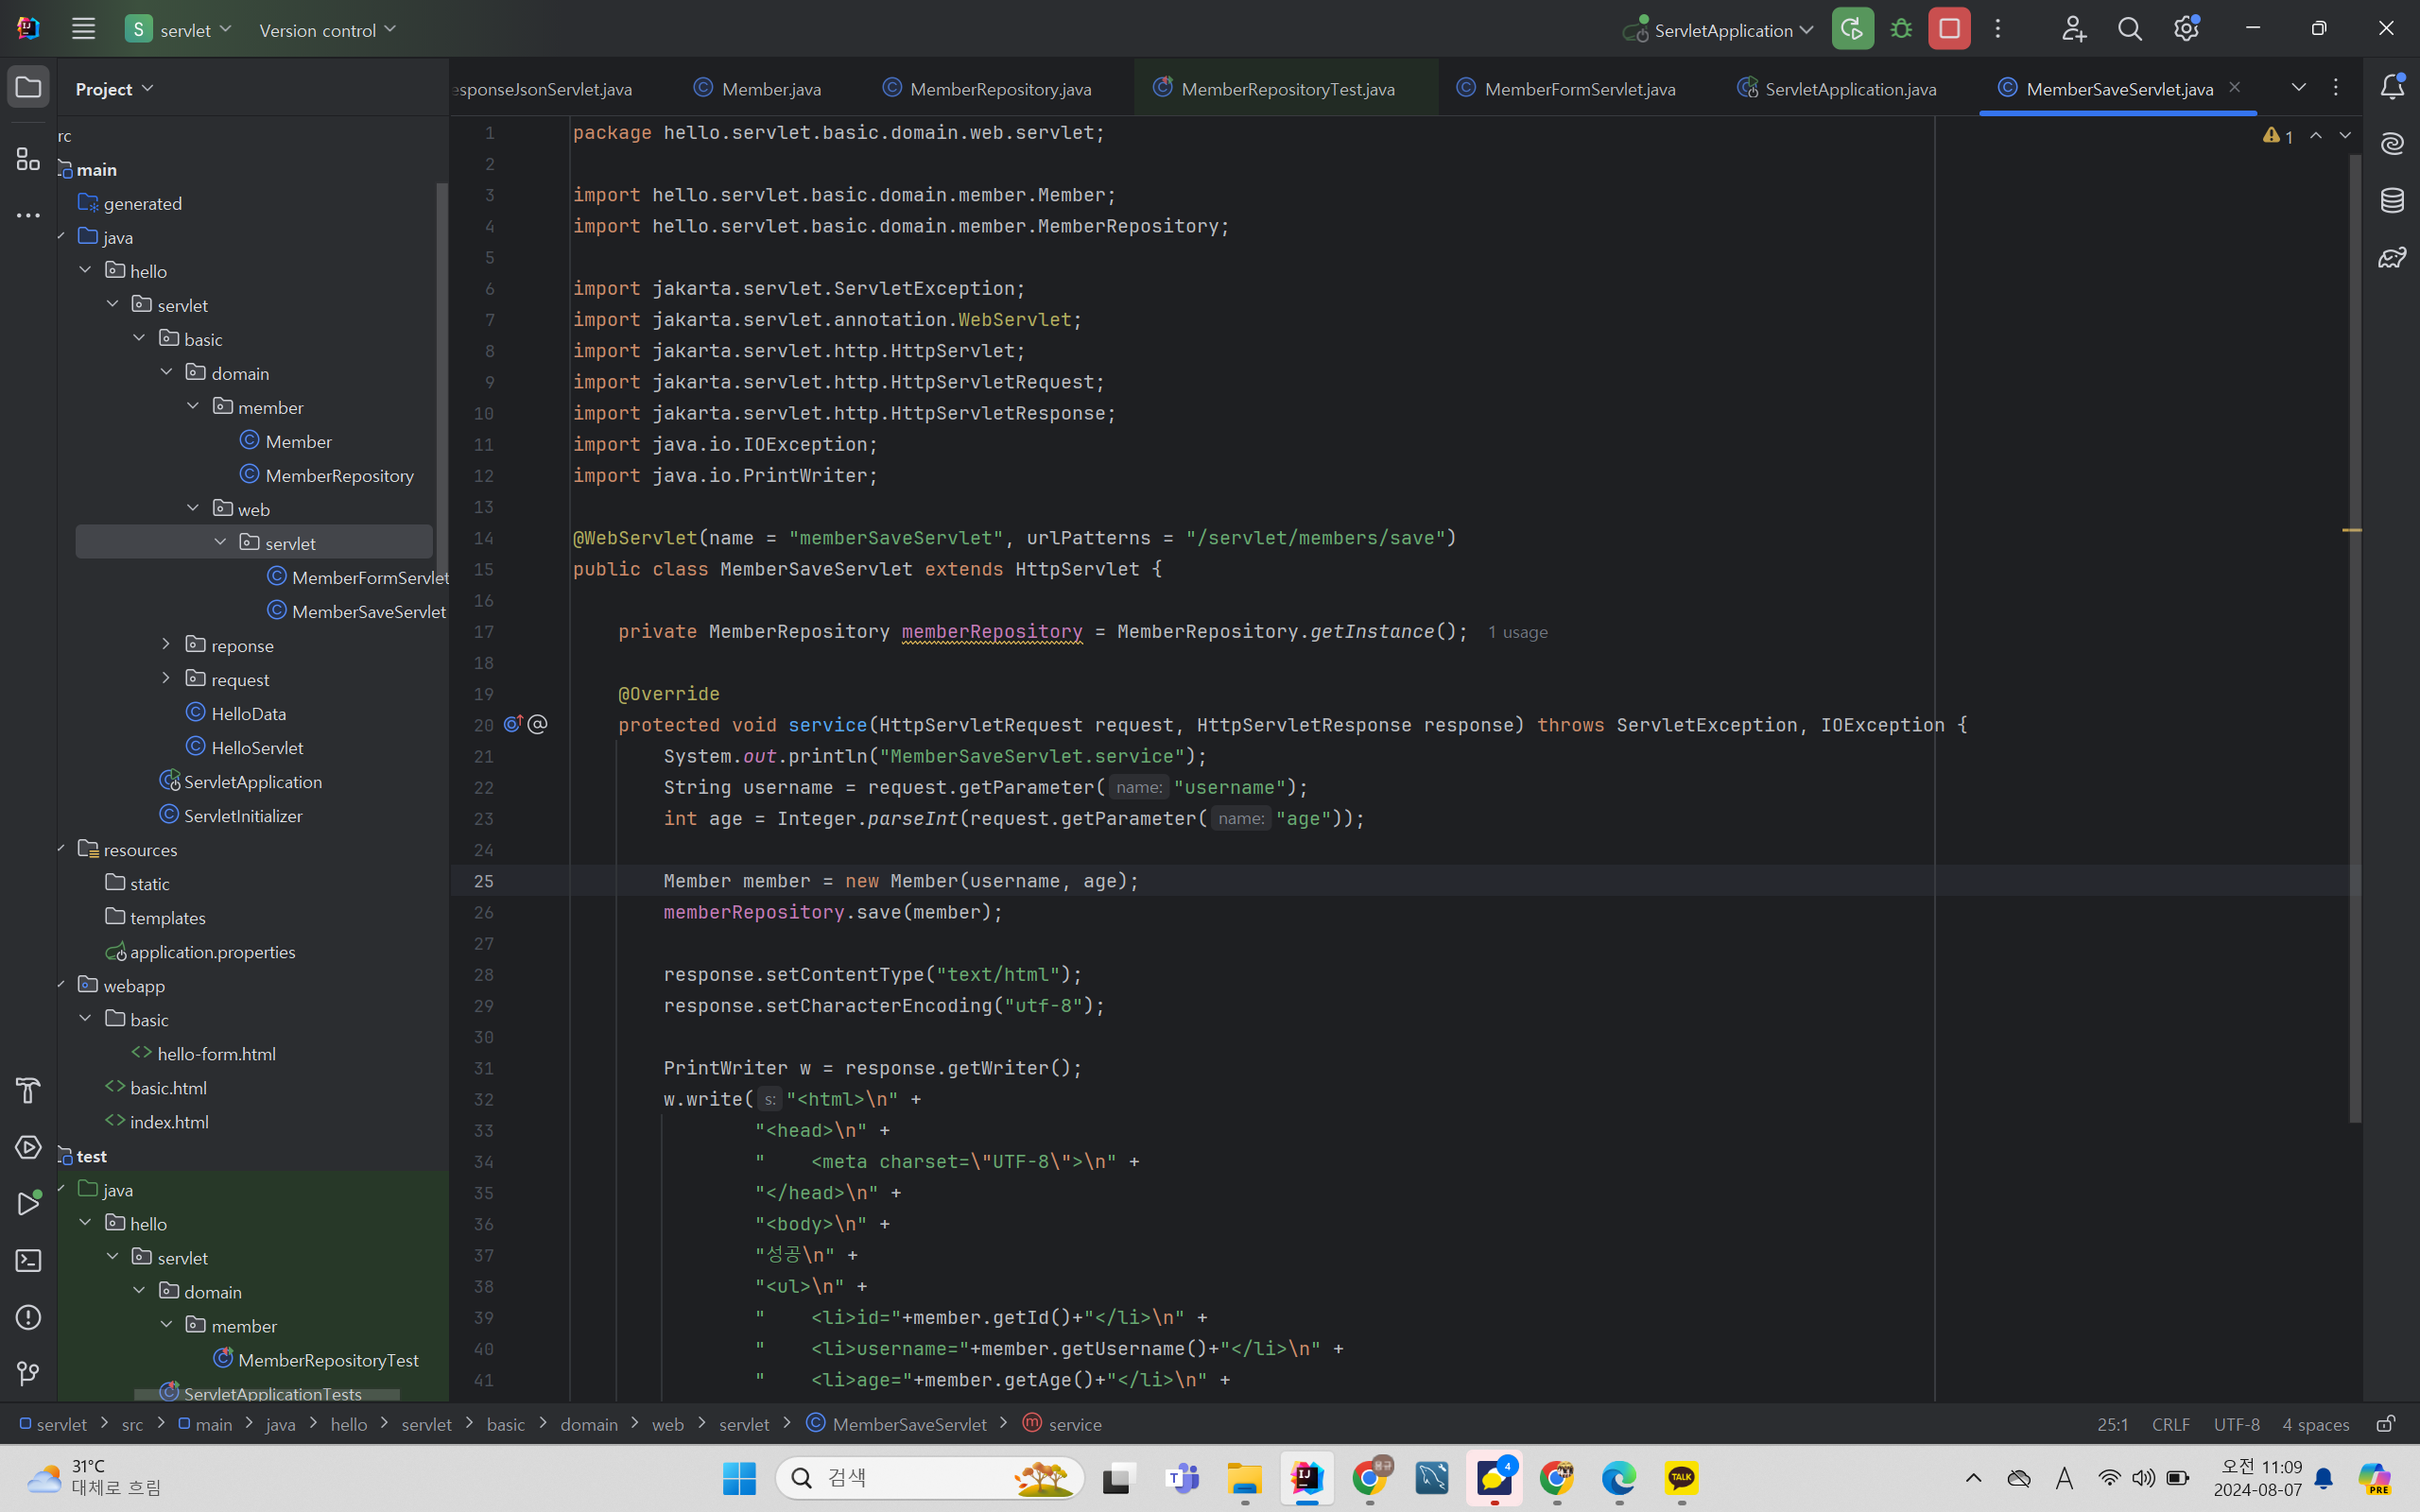Viewport: 2420px width, 1512px height.
Task: Switch to MemberRepositoryTest.java tab
Action: tap(1274, 88)
